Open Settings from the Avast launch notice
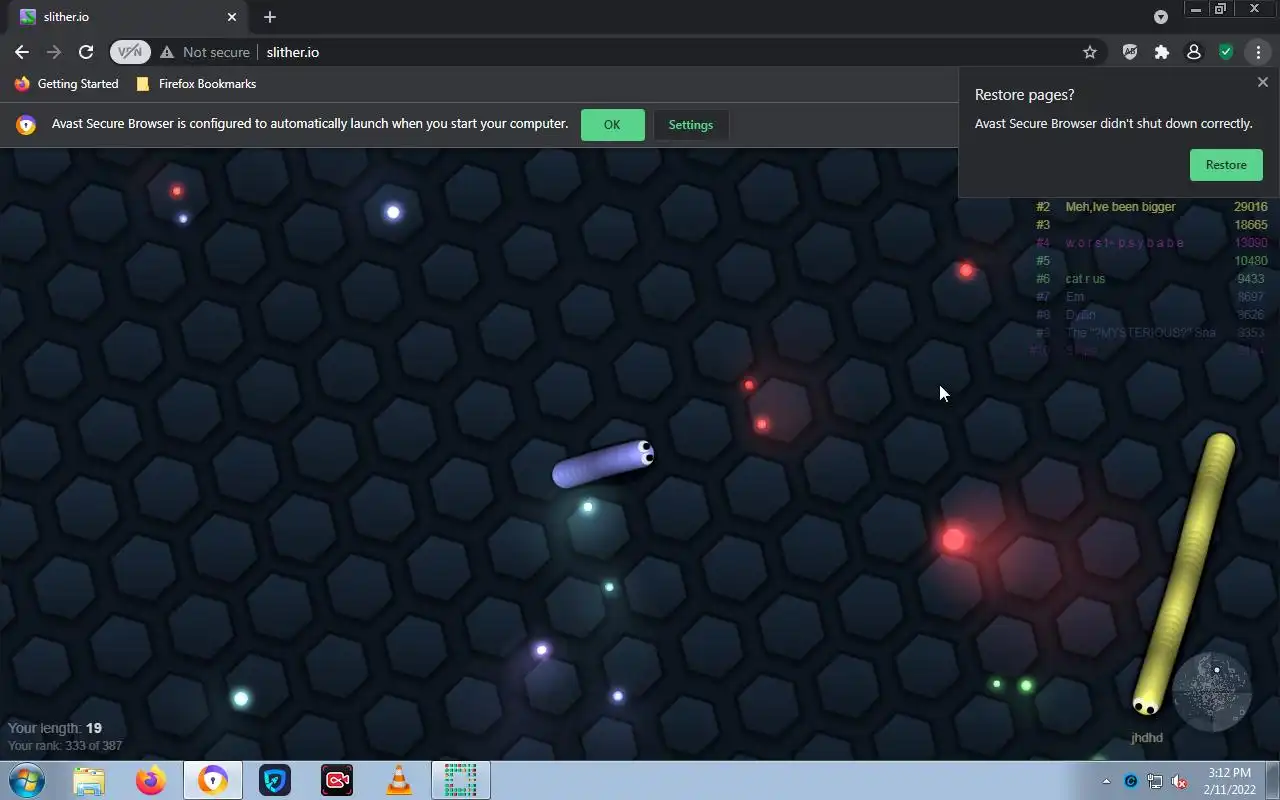Viewport: 1280px width, 800px height. [x=691, y=125]
